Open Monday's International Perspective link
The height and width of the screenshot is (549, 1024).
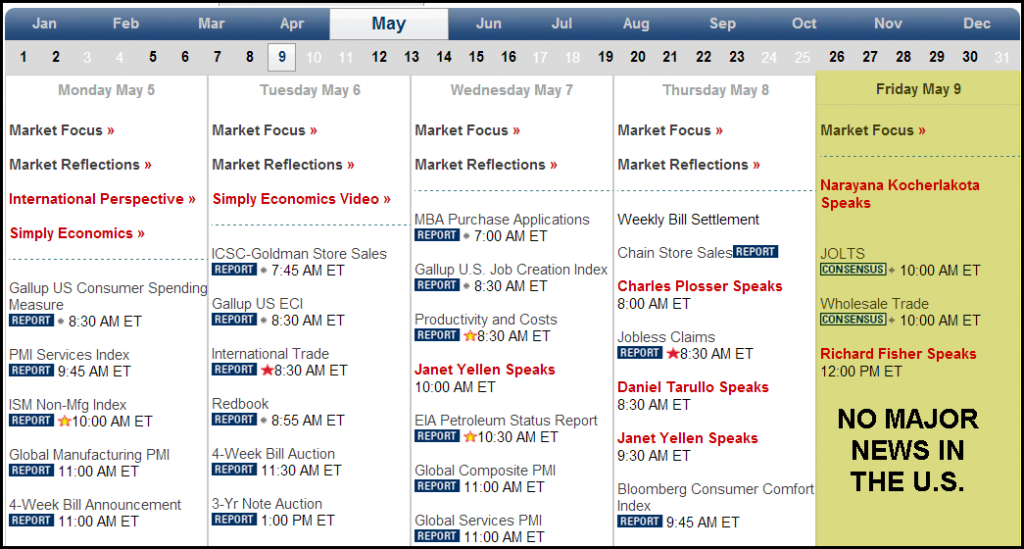point(102,199)
